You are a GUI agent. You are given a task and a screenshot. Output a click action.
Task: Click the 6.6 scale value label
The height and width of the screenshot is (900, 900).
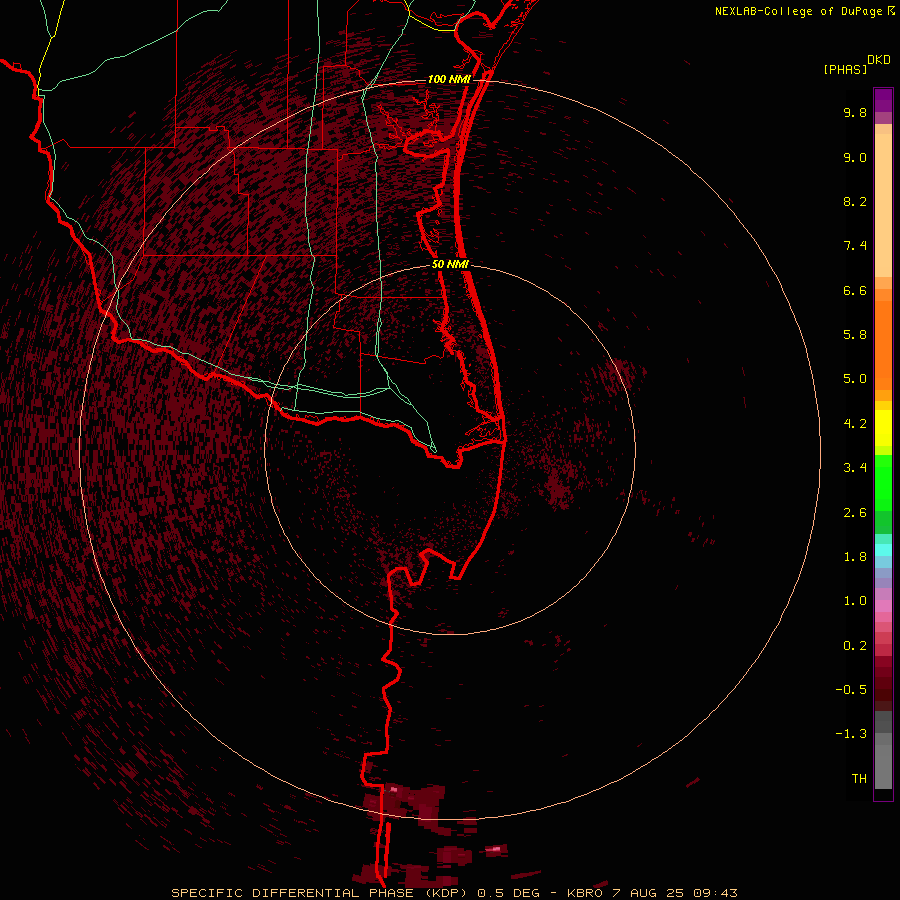coord(855,291)
